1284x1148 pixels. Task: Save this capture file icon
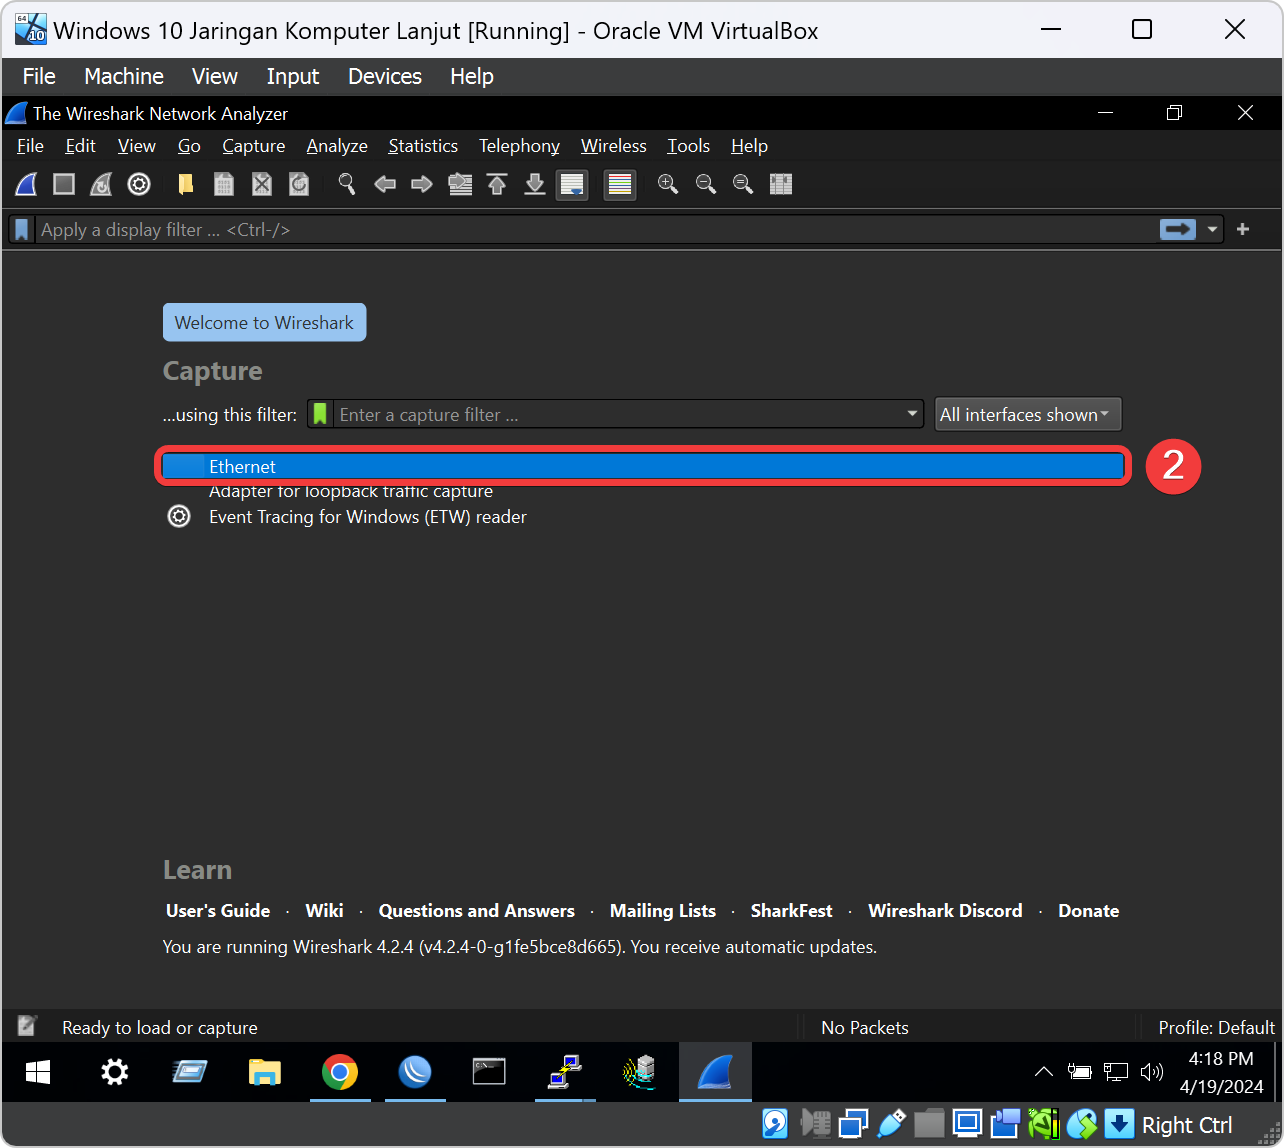pos(224,184)
